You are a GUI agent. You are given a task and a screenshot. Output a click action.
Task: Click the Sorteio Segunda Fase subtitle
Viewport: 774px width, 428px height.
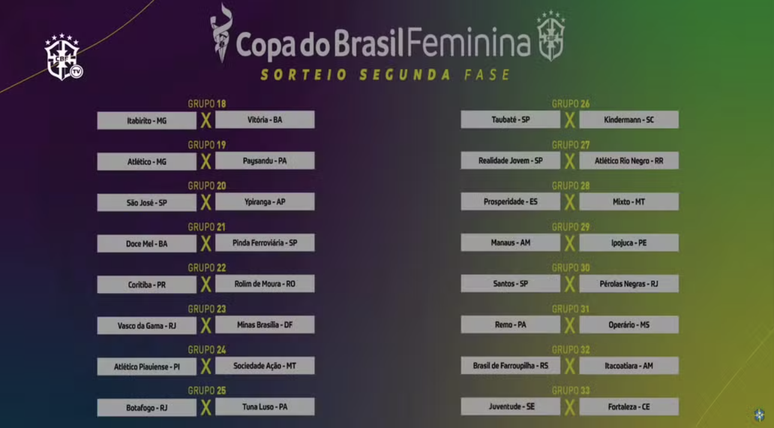pos(385,75)
